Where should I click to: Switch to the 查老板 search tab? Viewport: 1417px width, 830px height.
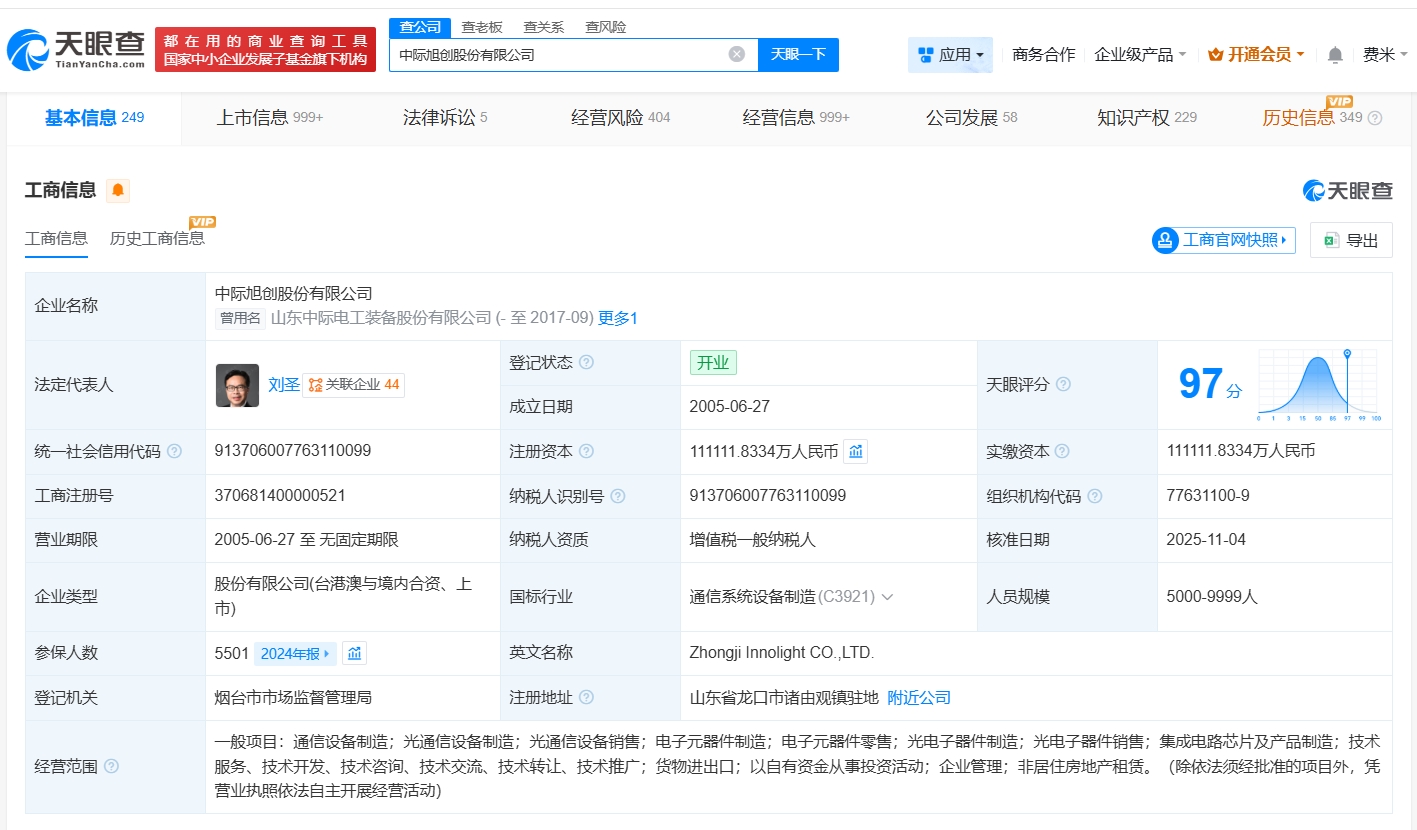pyautogui.click(x=481, y=27)
